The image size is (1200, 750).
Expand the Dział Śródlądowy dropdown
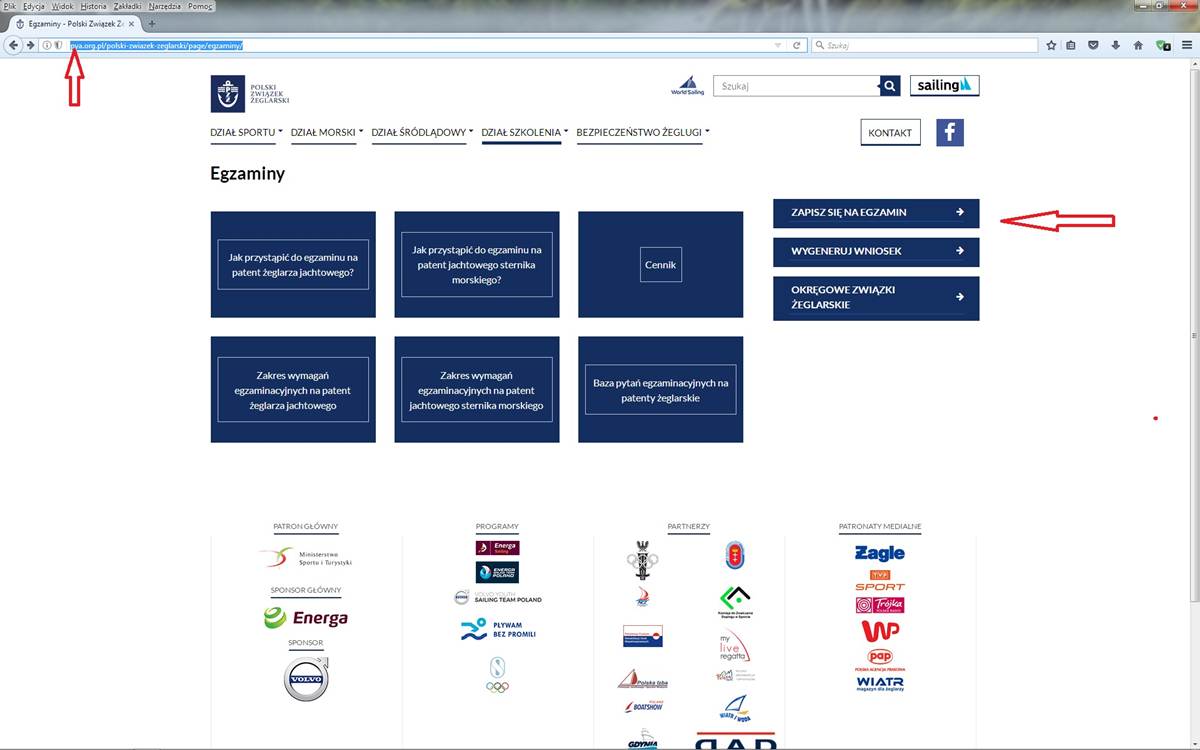pyautogui.click(x=422, y=132)
